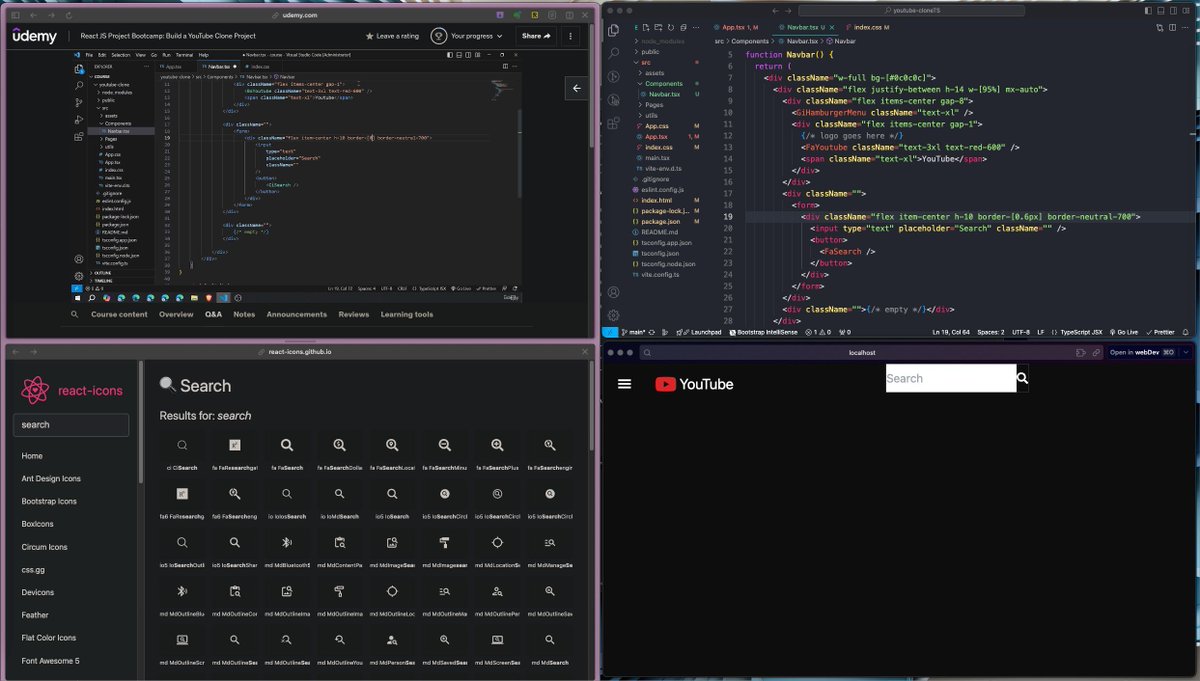
Task: Select the io5 IoSearch icon tile
Action: (392, 500)
